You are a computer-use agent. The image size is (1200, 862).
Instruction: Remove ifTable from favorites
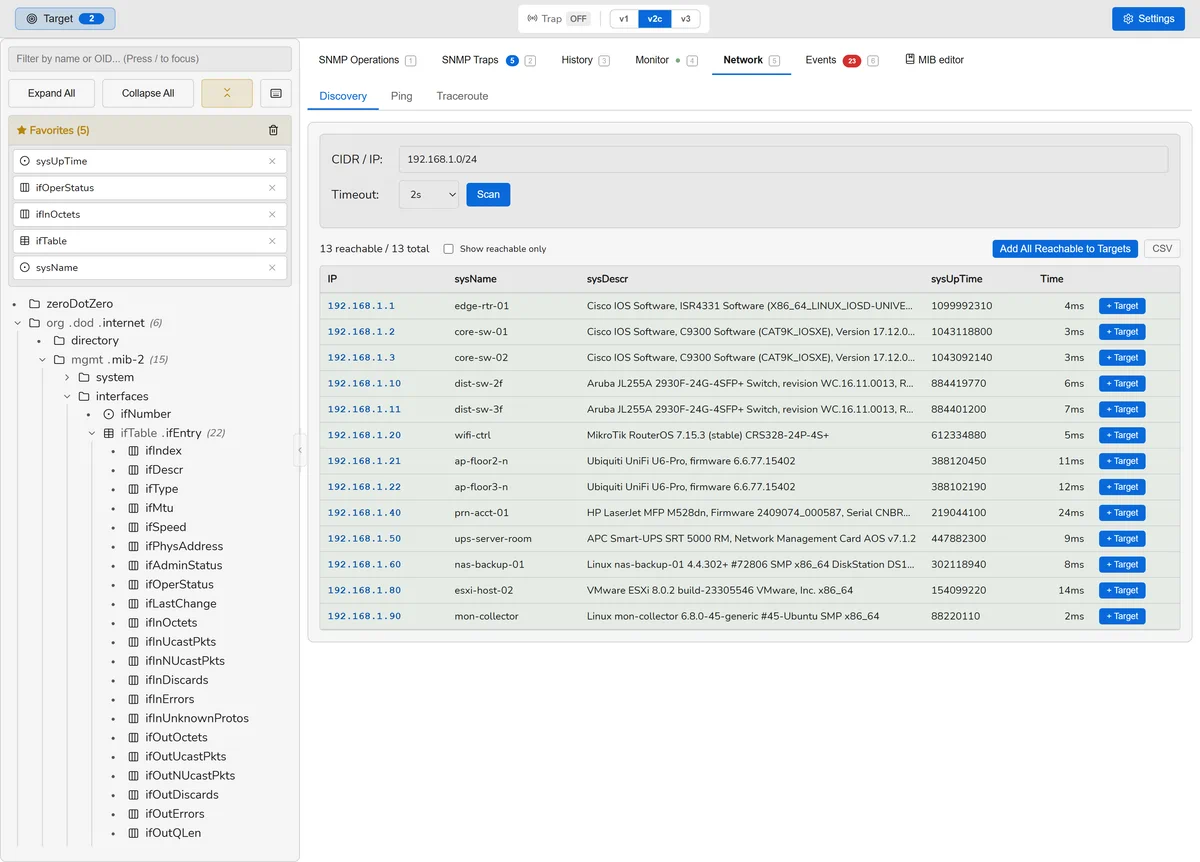coord(272,241)
